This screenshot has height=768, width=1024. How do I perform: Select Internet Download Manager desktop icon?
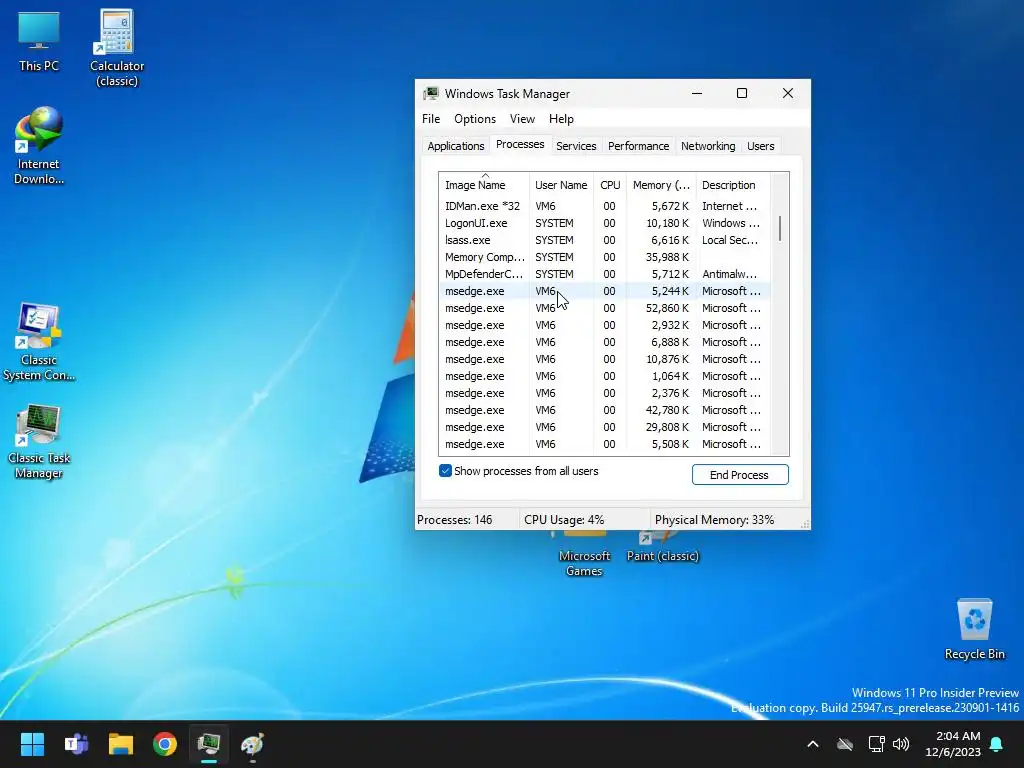39,146
